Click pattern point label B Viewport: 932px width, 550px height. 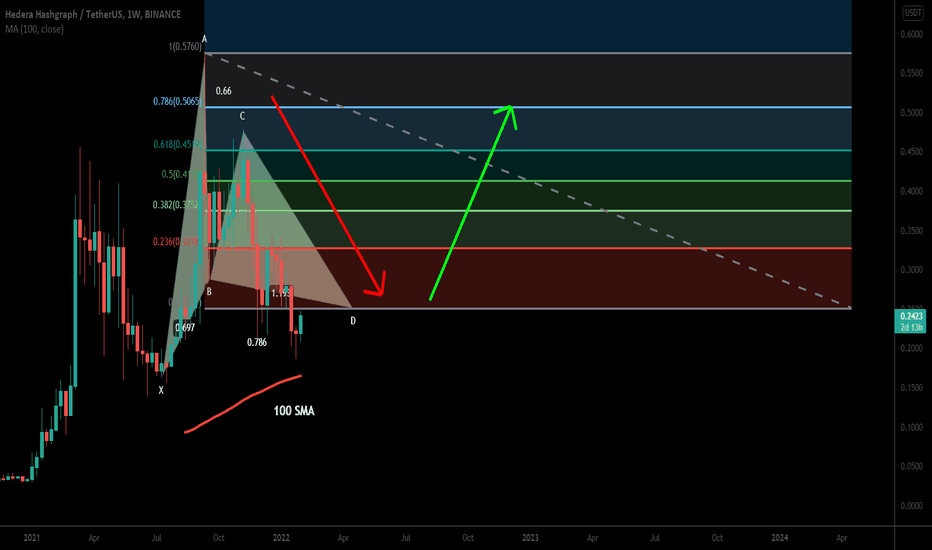pyautogui.click(x=209, y=292)
